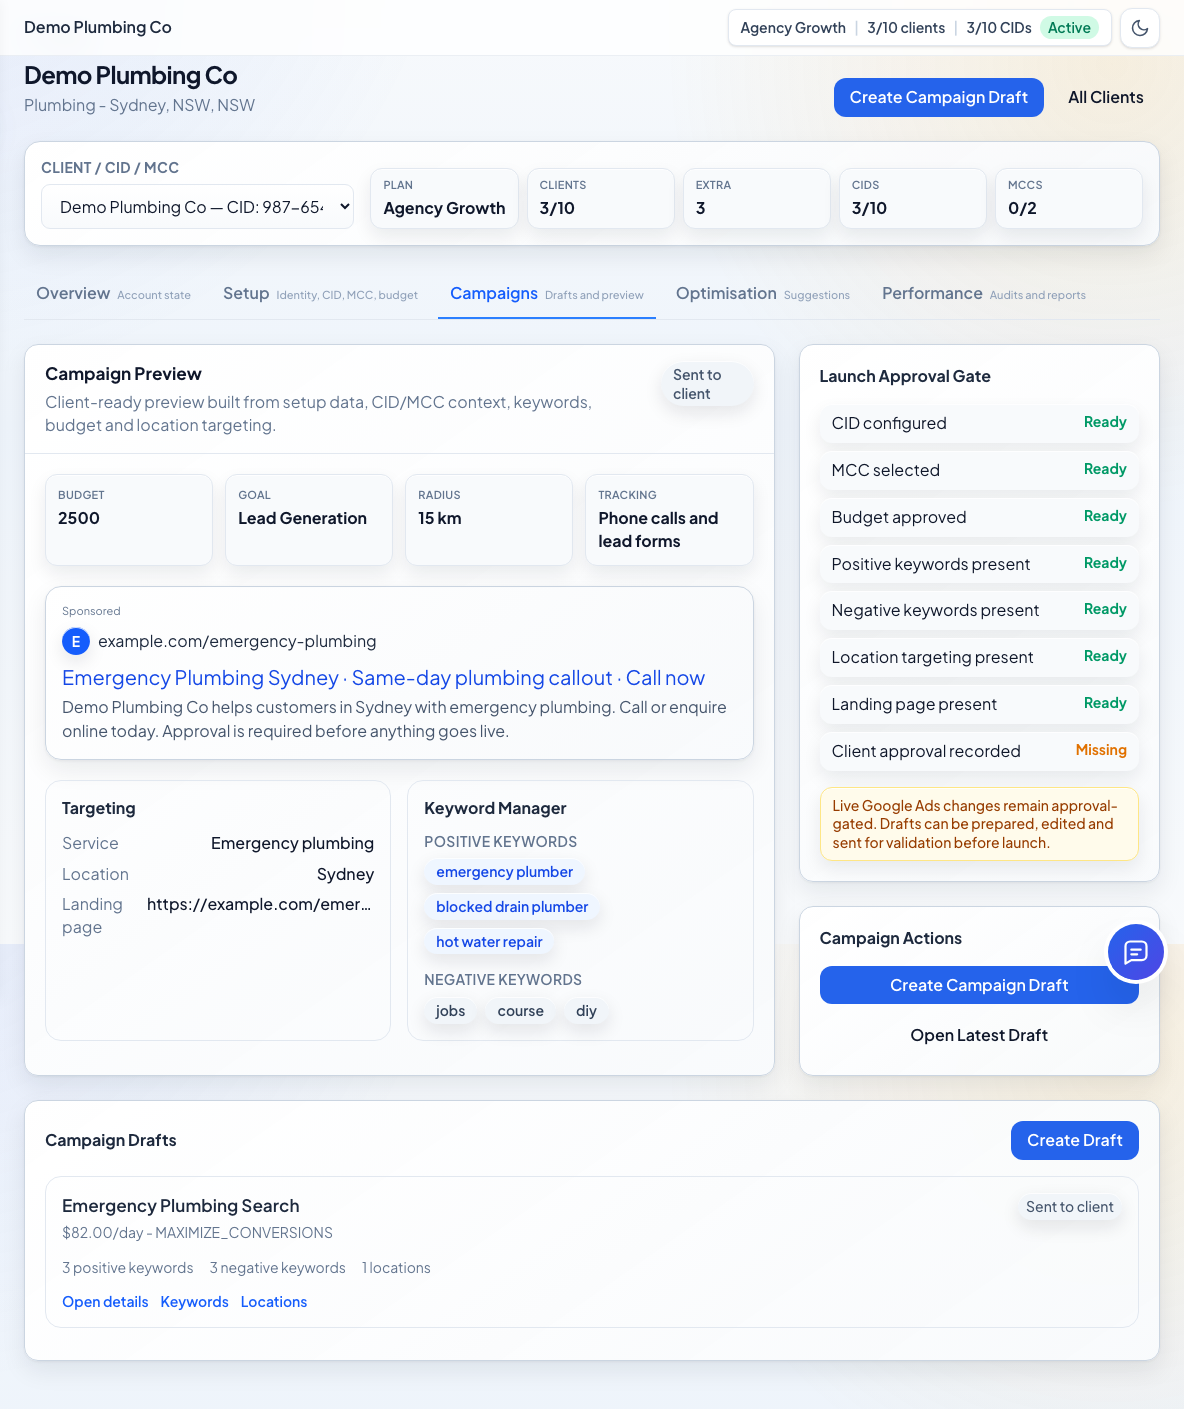1184x1409 pixels.
Task: Click the Positive keywords present row
Action: coord(979,564)
